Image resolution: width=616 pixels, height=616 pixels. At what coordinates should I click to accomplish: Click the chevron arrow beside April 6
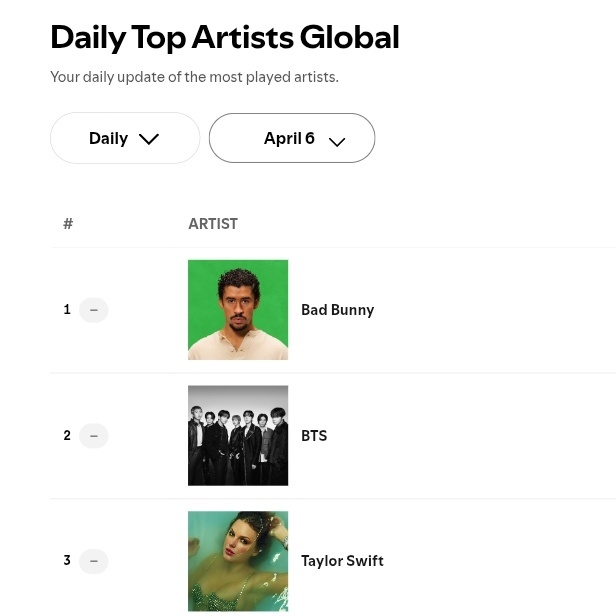pos(337,141)
